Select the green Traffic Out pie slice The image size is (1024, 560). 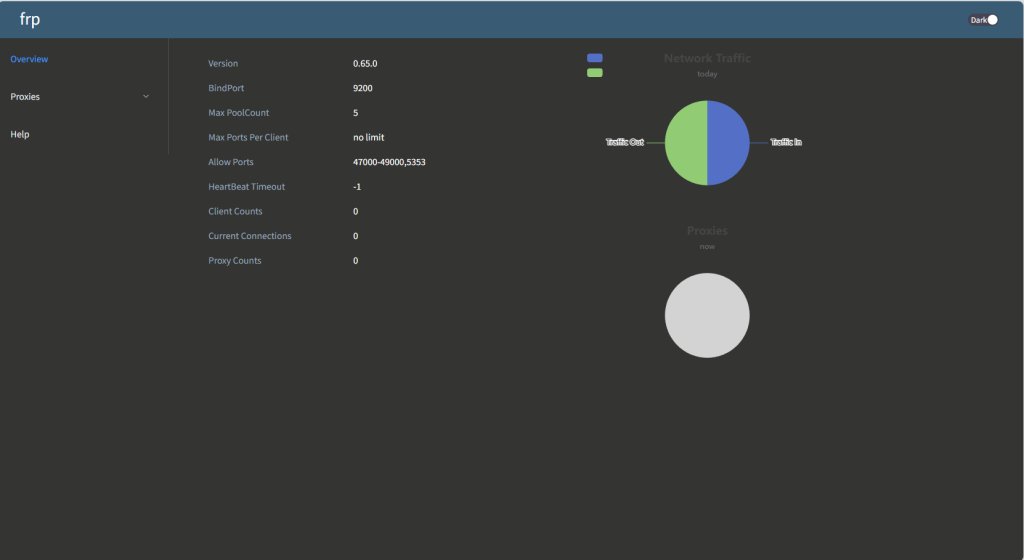click(x=686, y=143)
